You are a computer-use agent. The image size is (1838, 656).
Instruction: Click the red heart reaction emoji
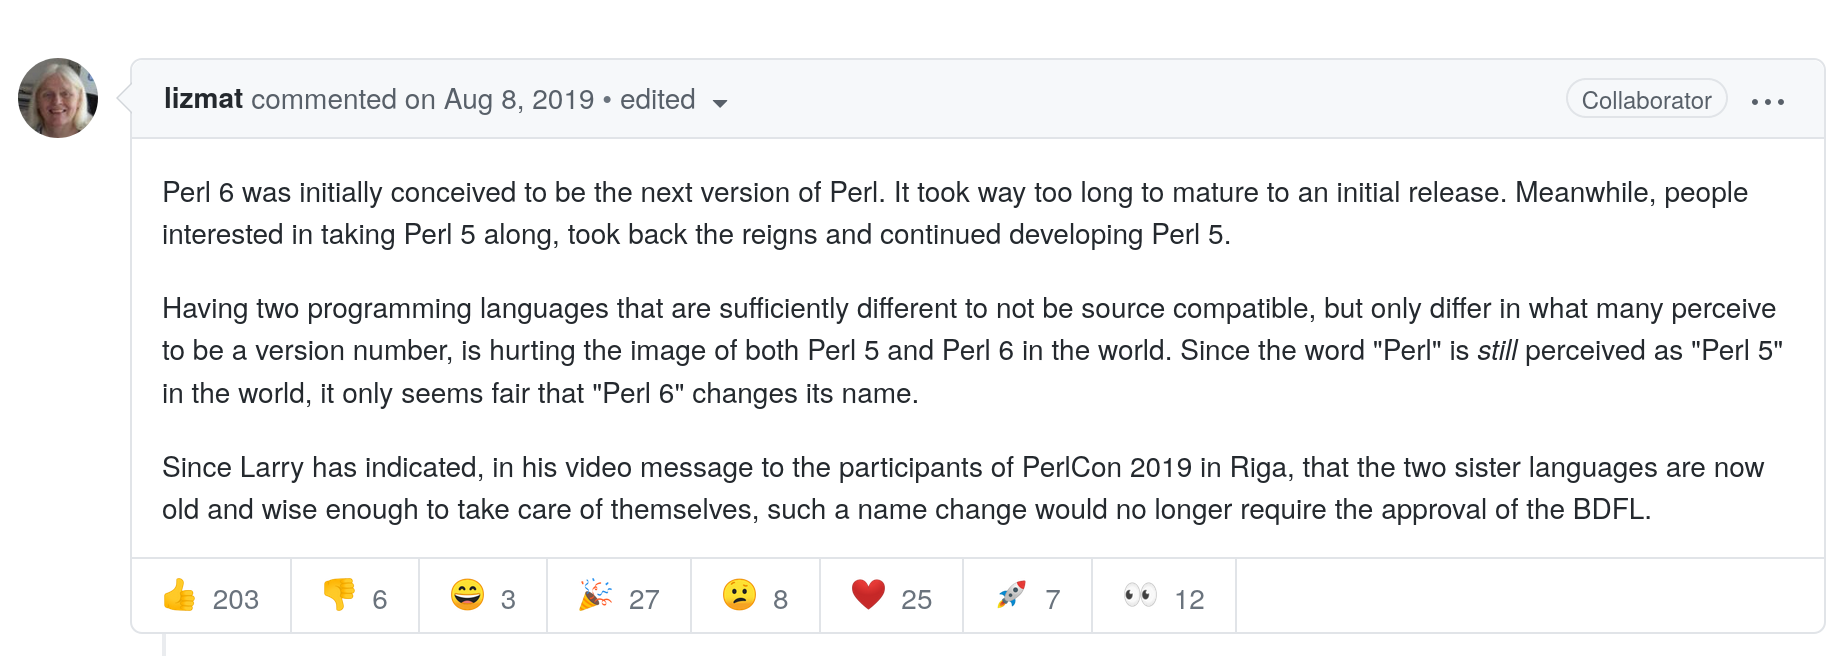(868, 596)
